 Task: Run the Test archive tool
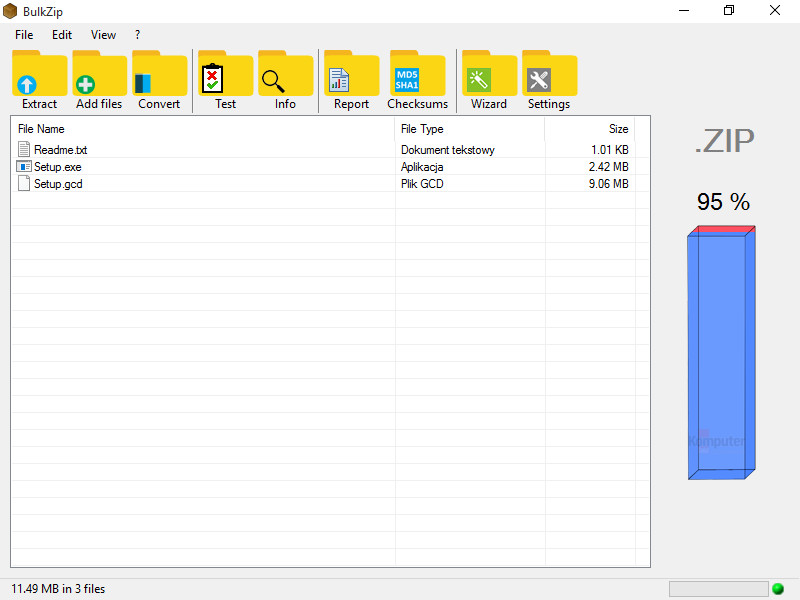225,80
